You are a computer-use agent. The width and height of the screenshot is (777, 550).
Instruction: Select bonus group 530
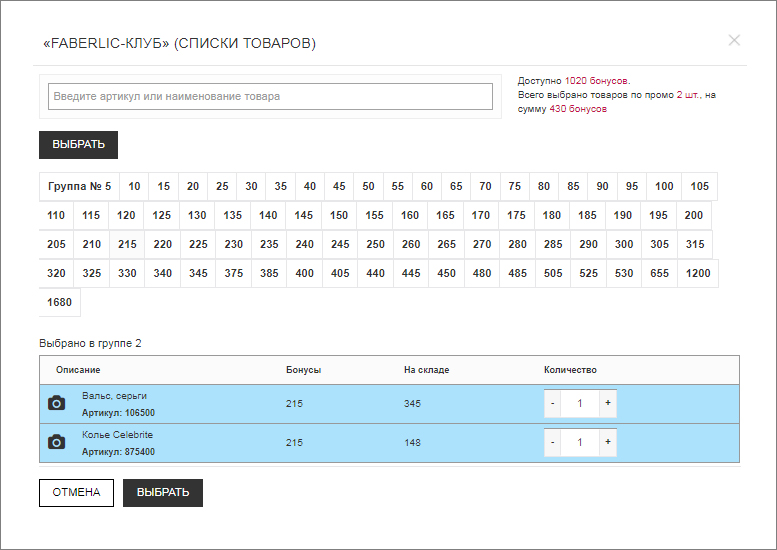(624, 273)
